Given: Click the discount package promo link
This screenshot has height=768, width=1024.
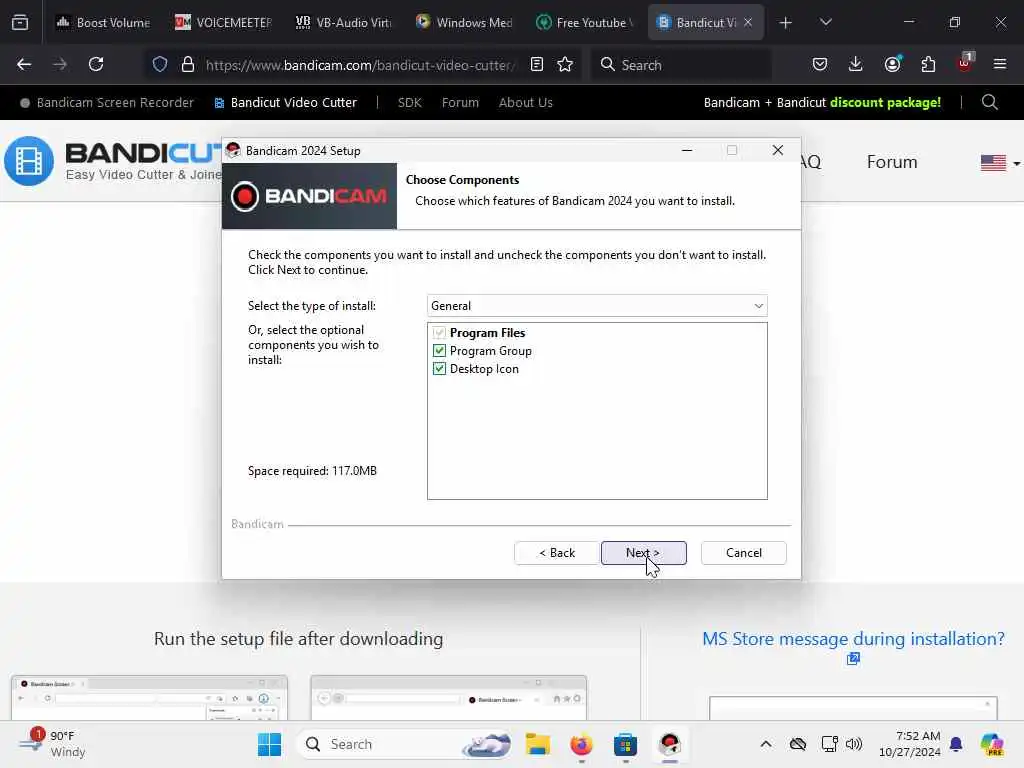Looking at the screenshot, I should point(822,103).
